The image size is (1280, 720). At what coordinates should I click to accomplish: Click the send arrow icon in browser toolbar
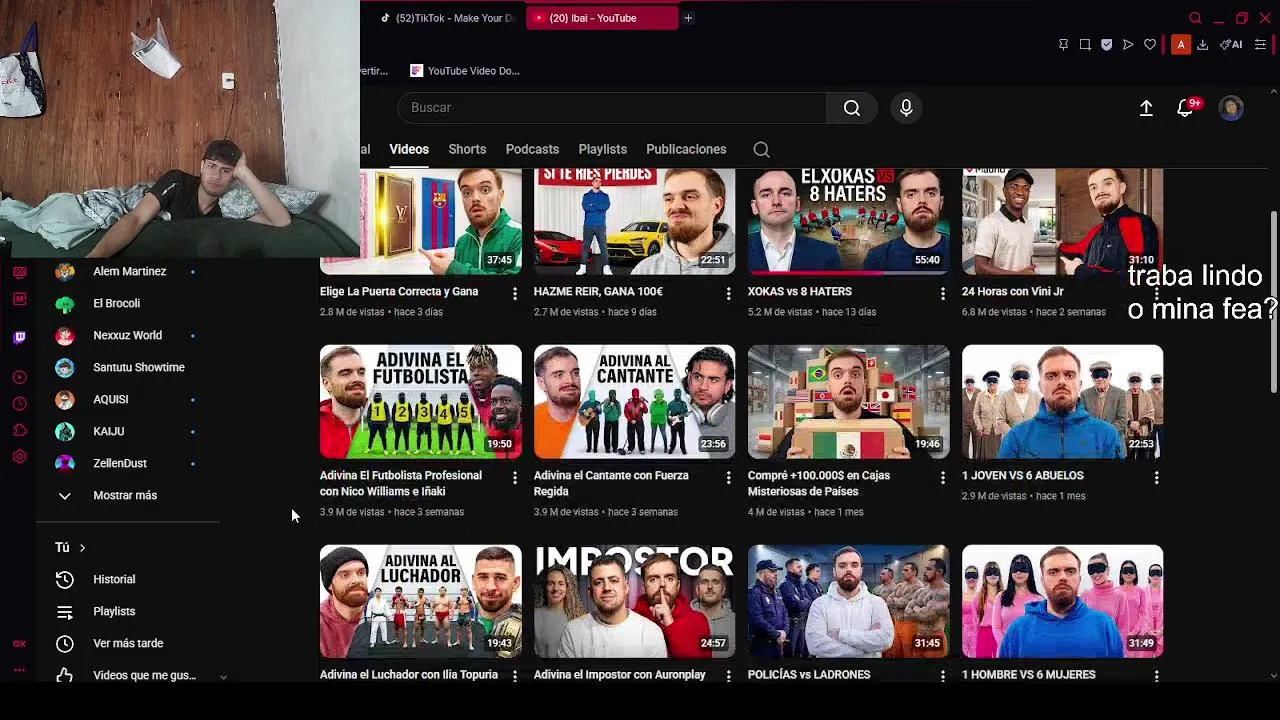tap(1128, 44)
